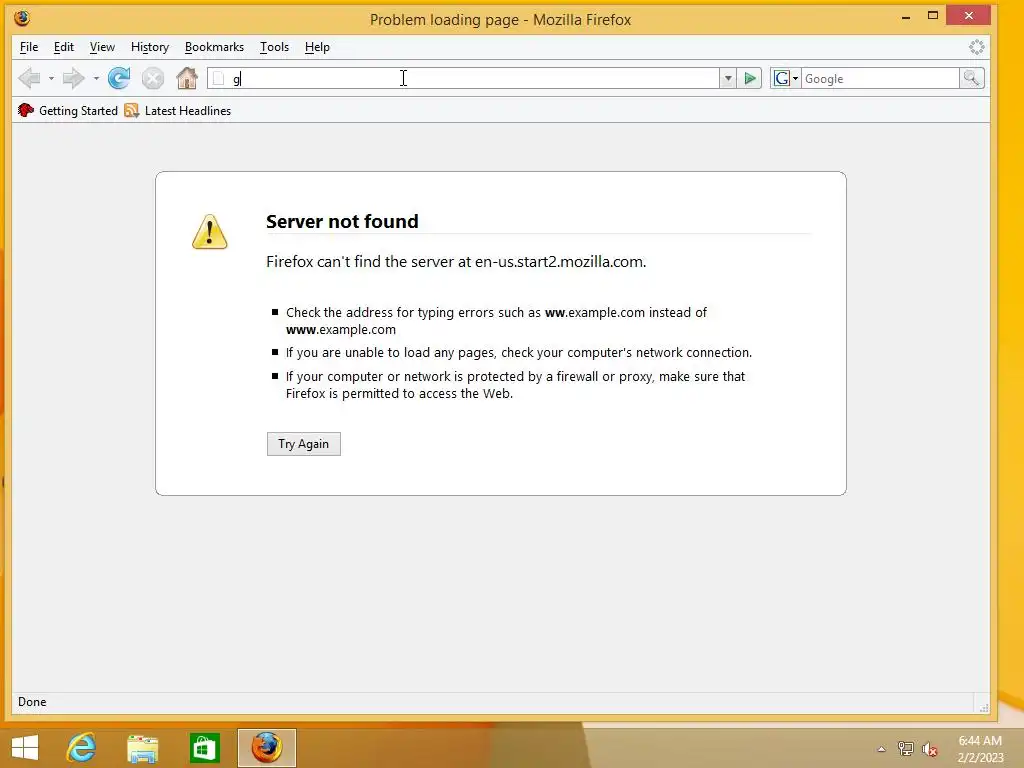Open the Forward history dropdown arrow
The image size is (1024, 768).
[x=96, y=78]
